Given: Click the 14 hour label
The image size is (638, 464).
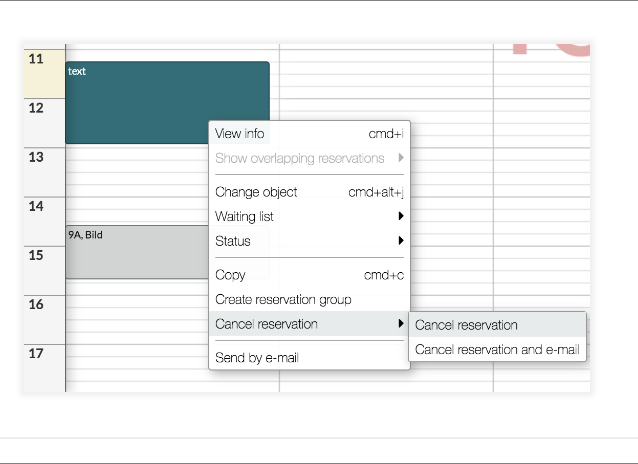Looking at the screenshot, I should coord(36,206).
